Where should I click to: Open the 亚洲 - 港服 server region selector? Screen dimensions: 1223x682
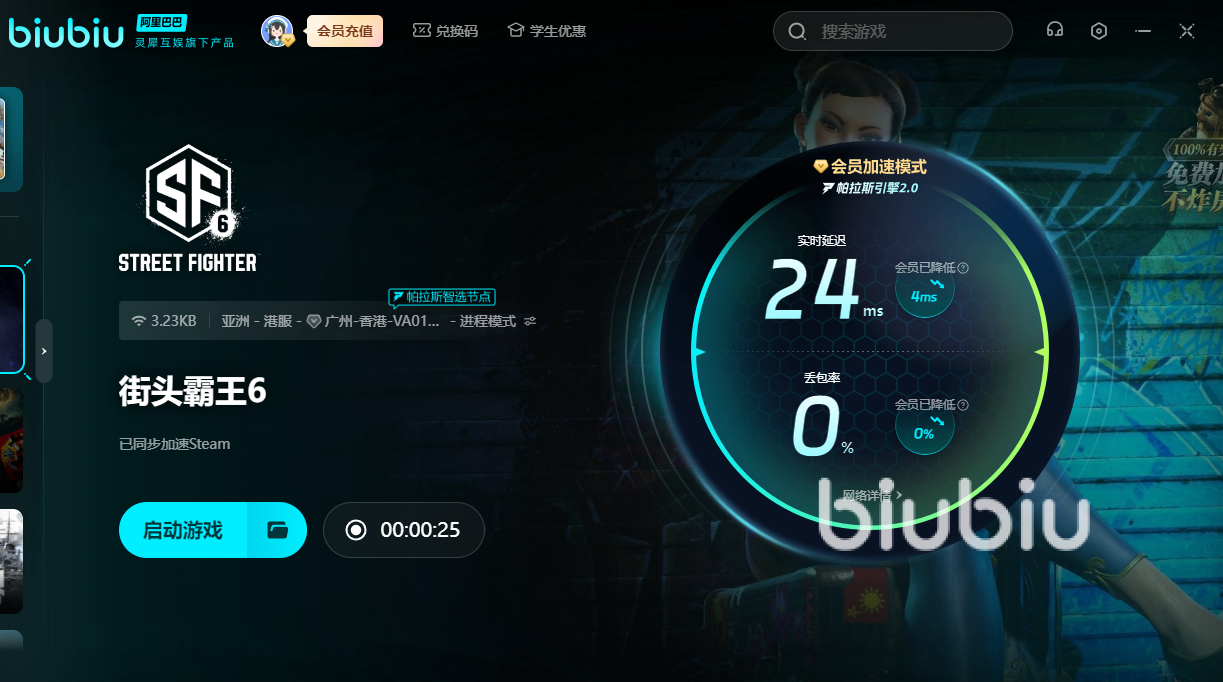click(x=256, y=321)
